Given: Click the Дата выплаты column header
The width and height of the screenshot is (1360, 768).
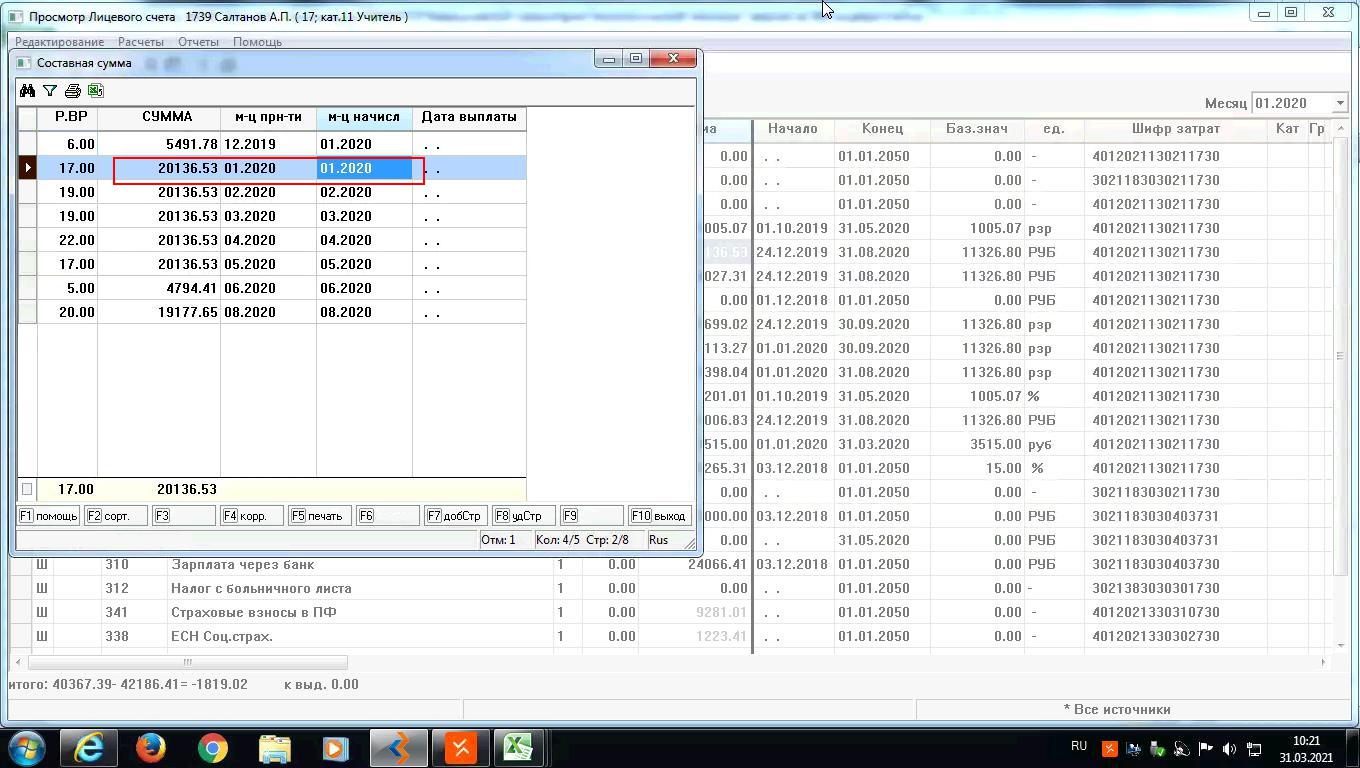Looking at the screenshot, I should tap(469, 117).
